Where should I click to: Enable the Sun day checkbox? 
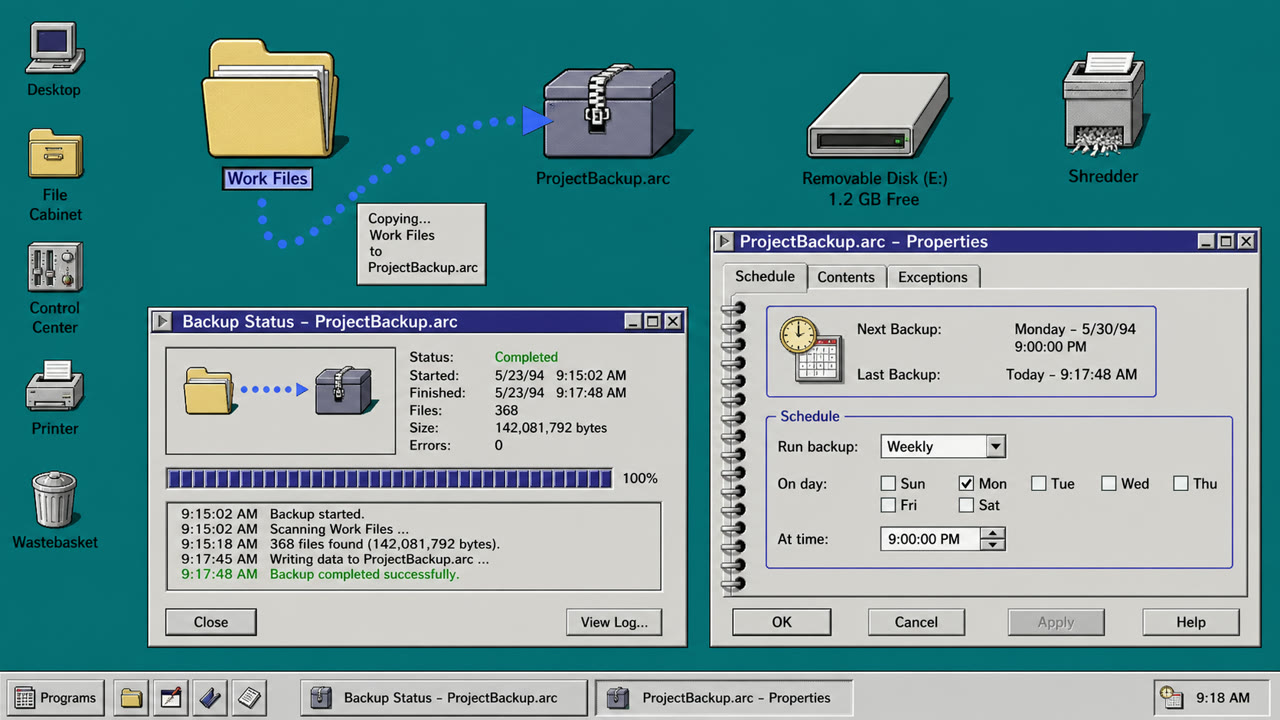888,483
